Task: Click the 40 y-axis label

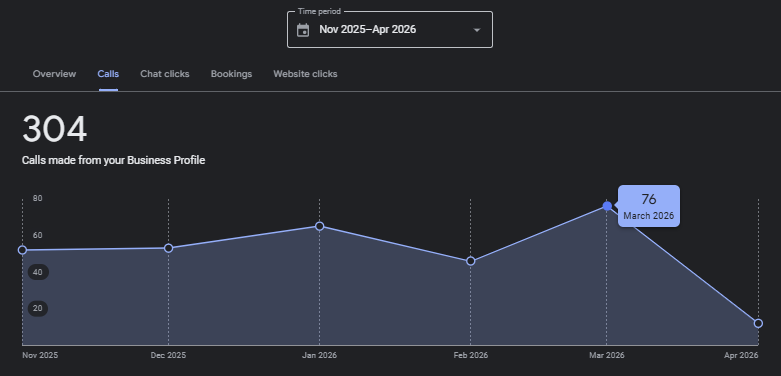Action: [38, 272]
